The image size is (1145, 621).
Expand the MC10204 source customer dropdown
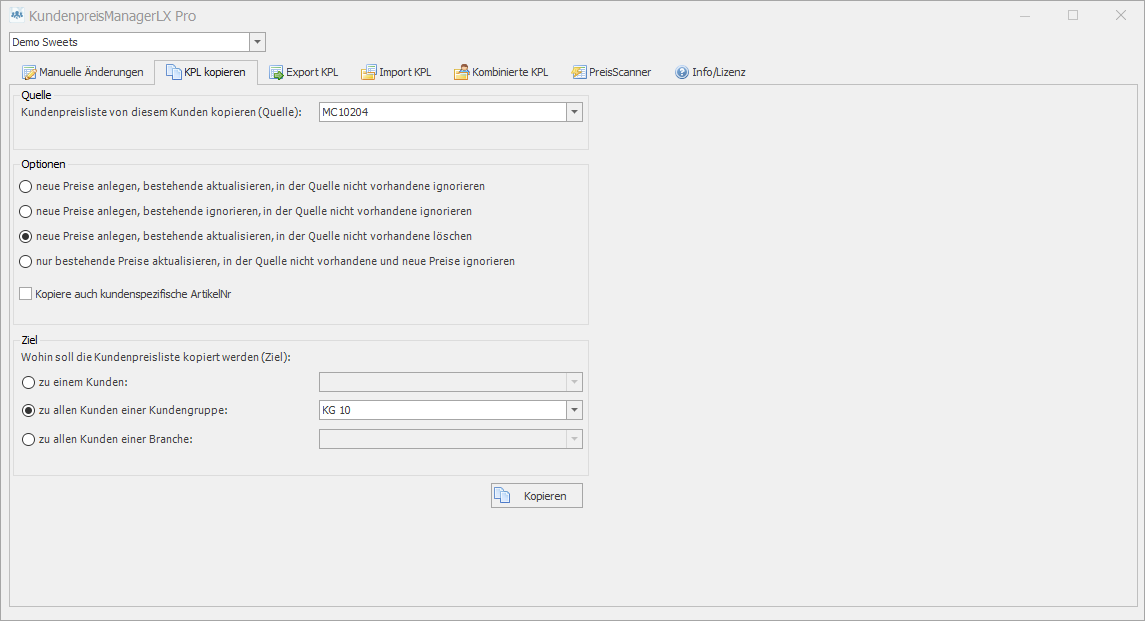(574, 112)
